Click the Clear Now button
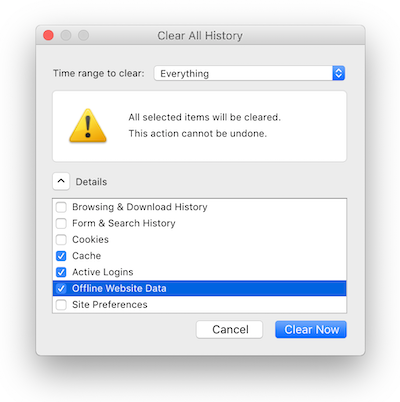This screenshot has height=402, width=400. coord(311,329)
